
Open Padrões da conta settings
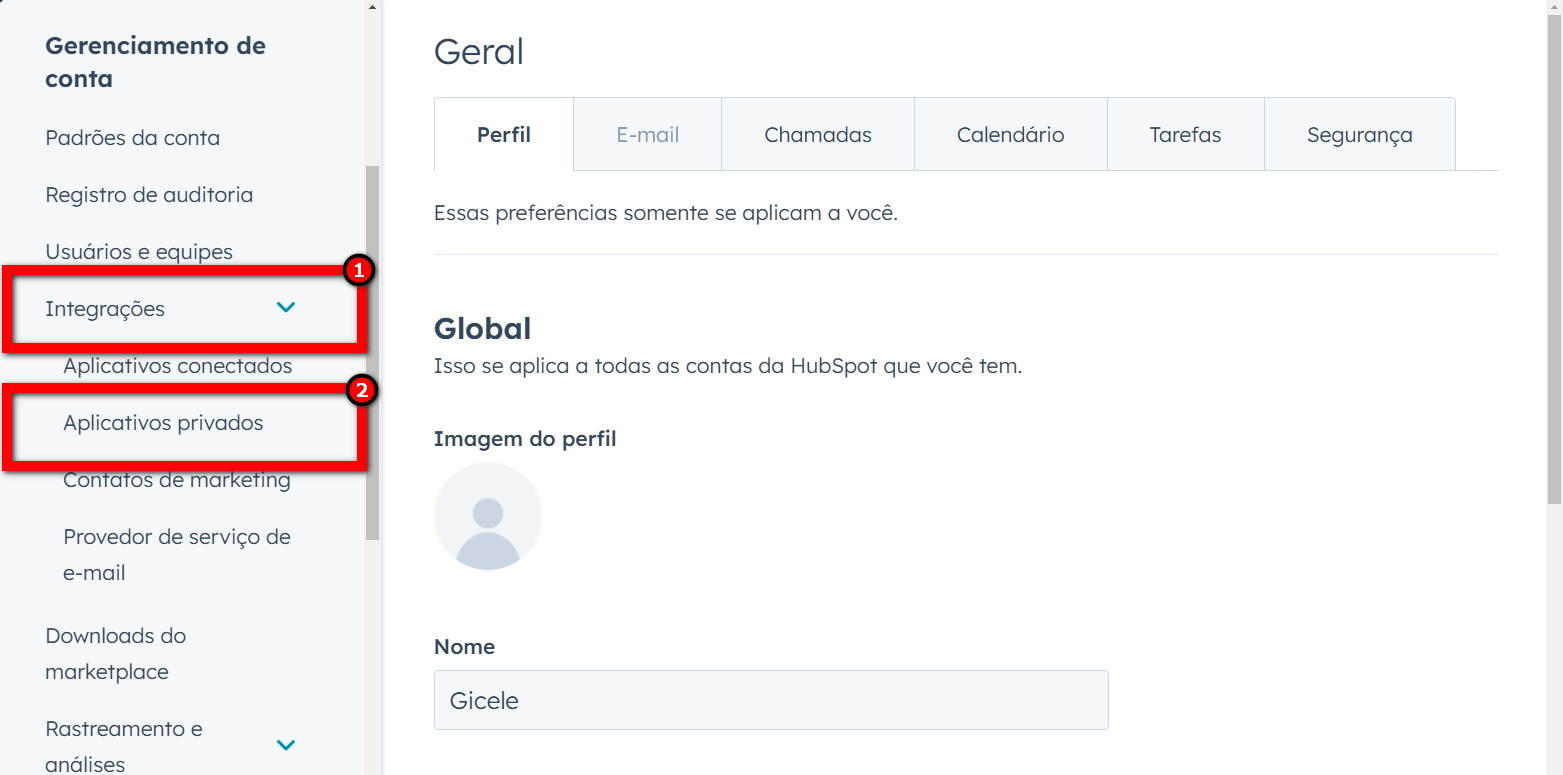tap(134, 137)
